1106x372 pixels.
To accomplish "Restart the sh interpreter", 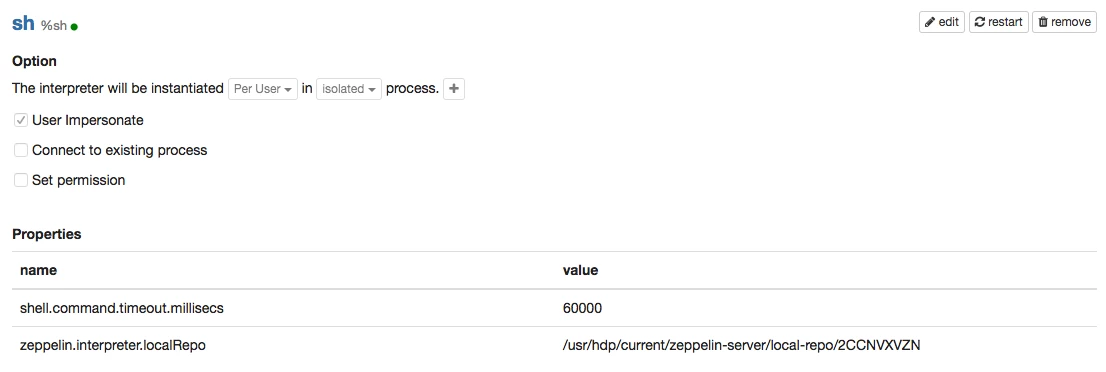I will coord(998,22).
